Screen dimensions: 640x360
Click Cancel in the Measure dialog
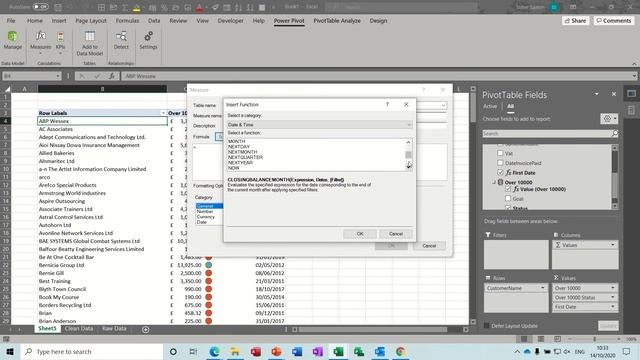click(x=429, y=246)
